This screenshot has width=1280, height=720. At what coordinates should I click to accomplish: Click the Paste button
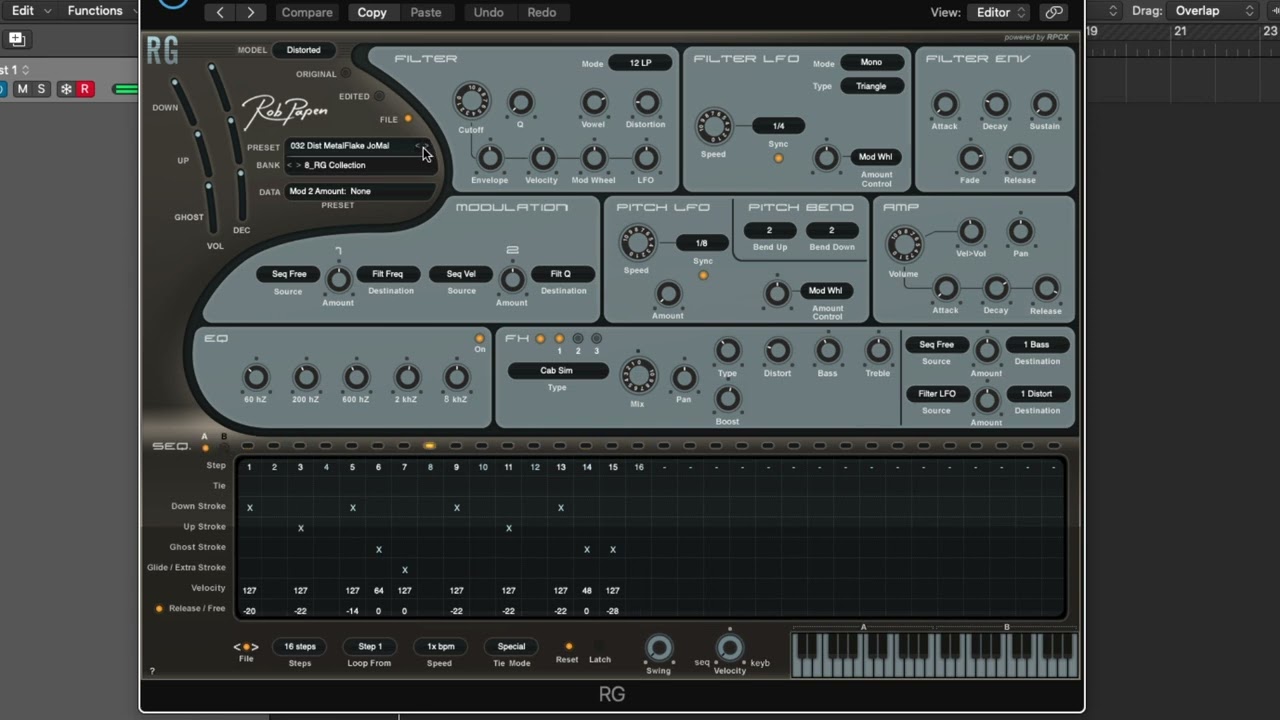[426, 12]
